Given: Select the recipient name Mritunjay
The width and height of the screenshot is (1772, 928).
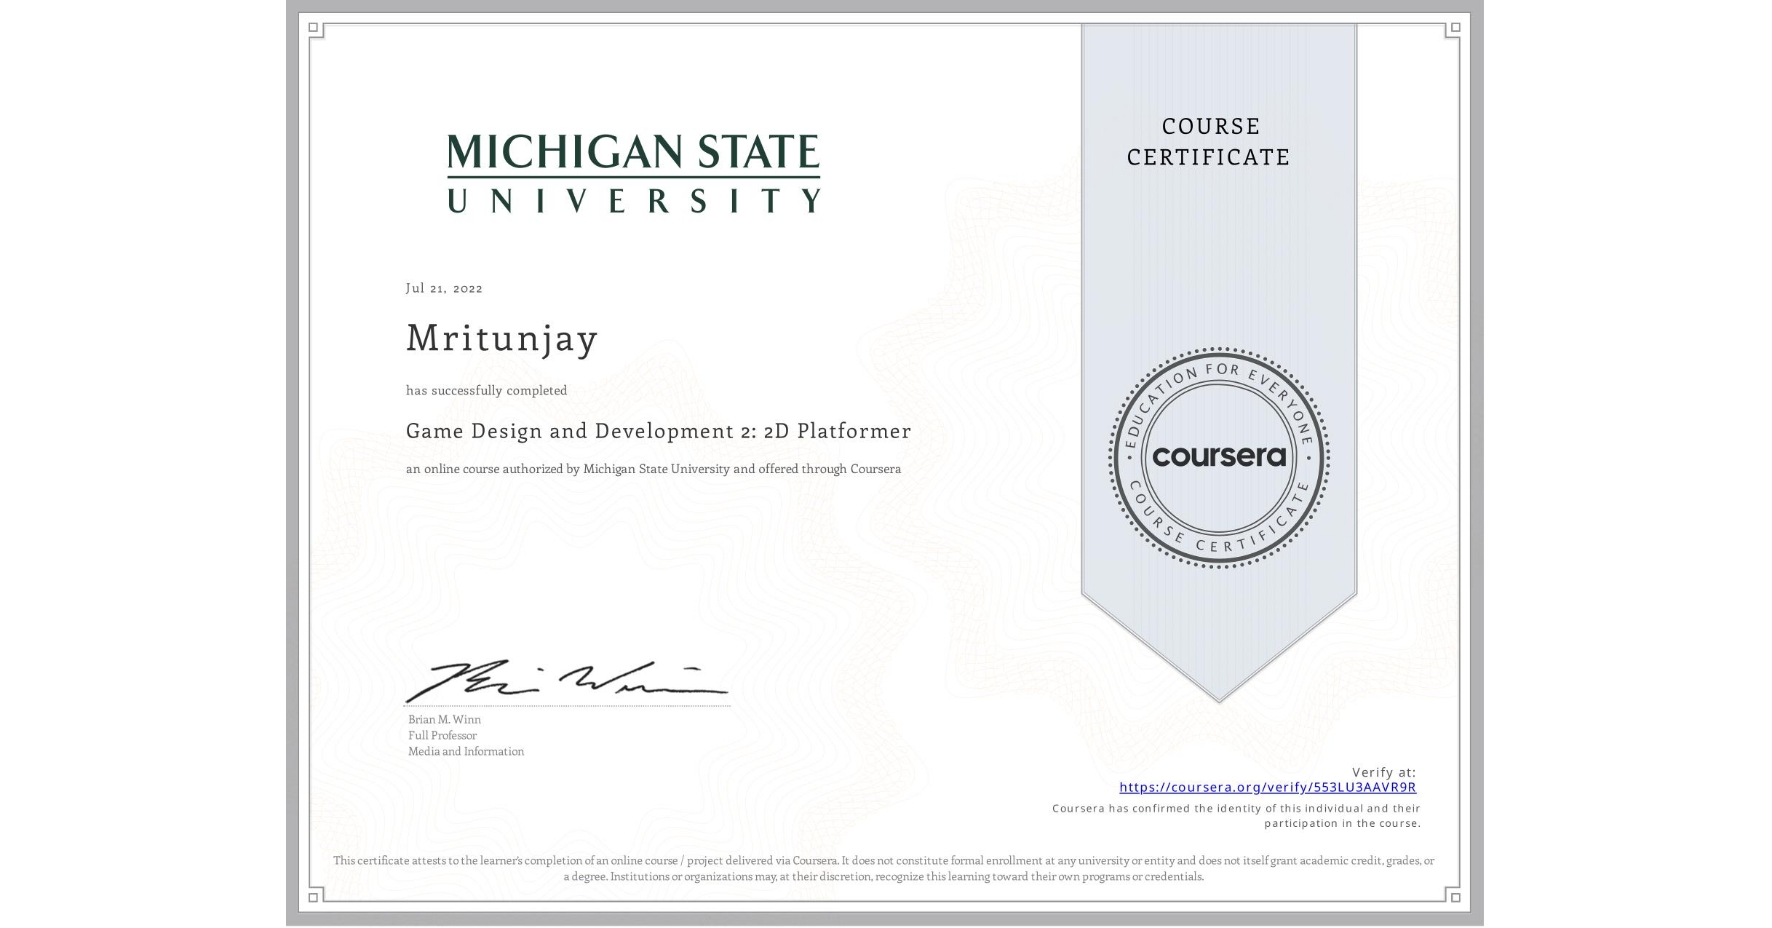Looking at the screenshot, I should pos(500,339).
